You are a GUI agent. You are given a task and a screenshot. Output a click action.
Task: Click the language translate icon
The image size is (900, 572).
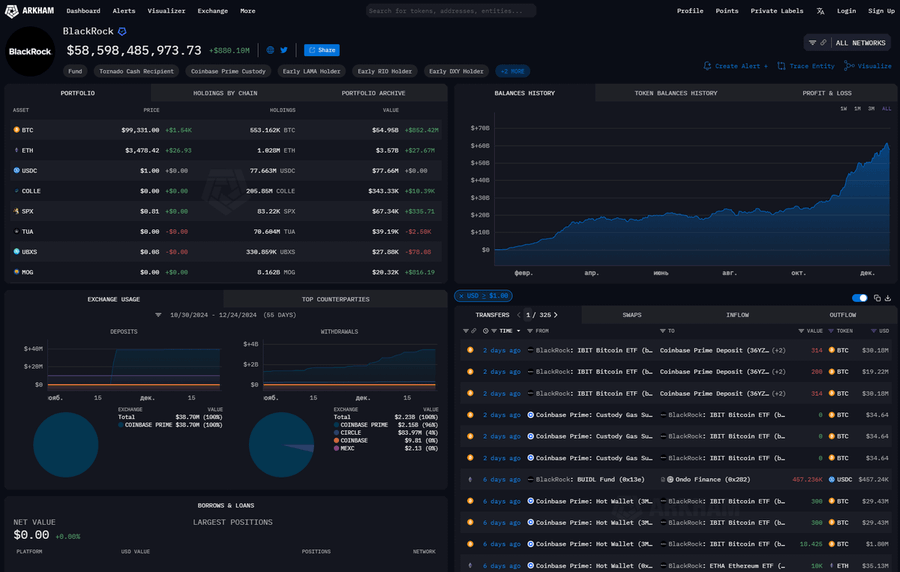coord(820,11)
